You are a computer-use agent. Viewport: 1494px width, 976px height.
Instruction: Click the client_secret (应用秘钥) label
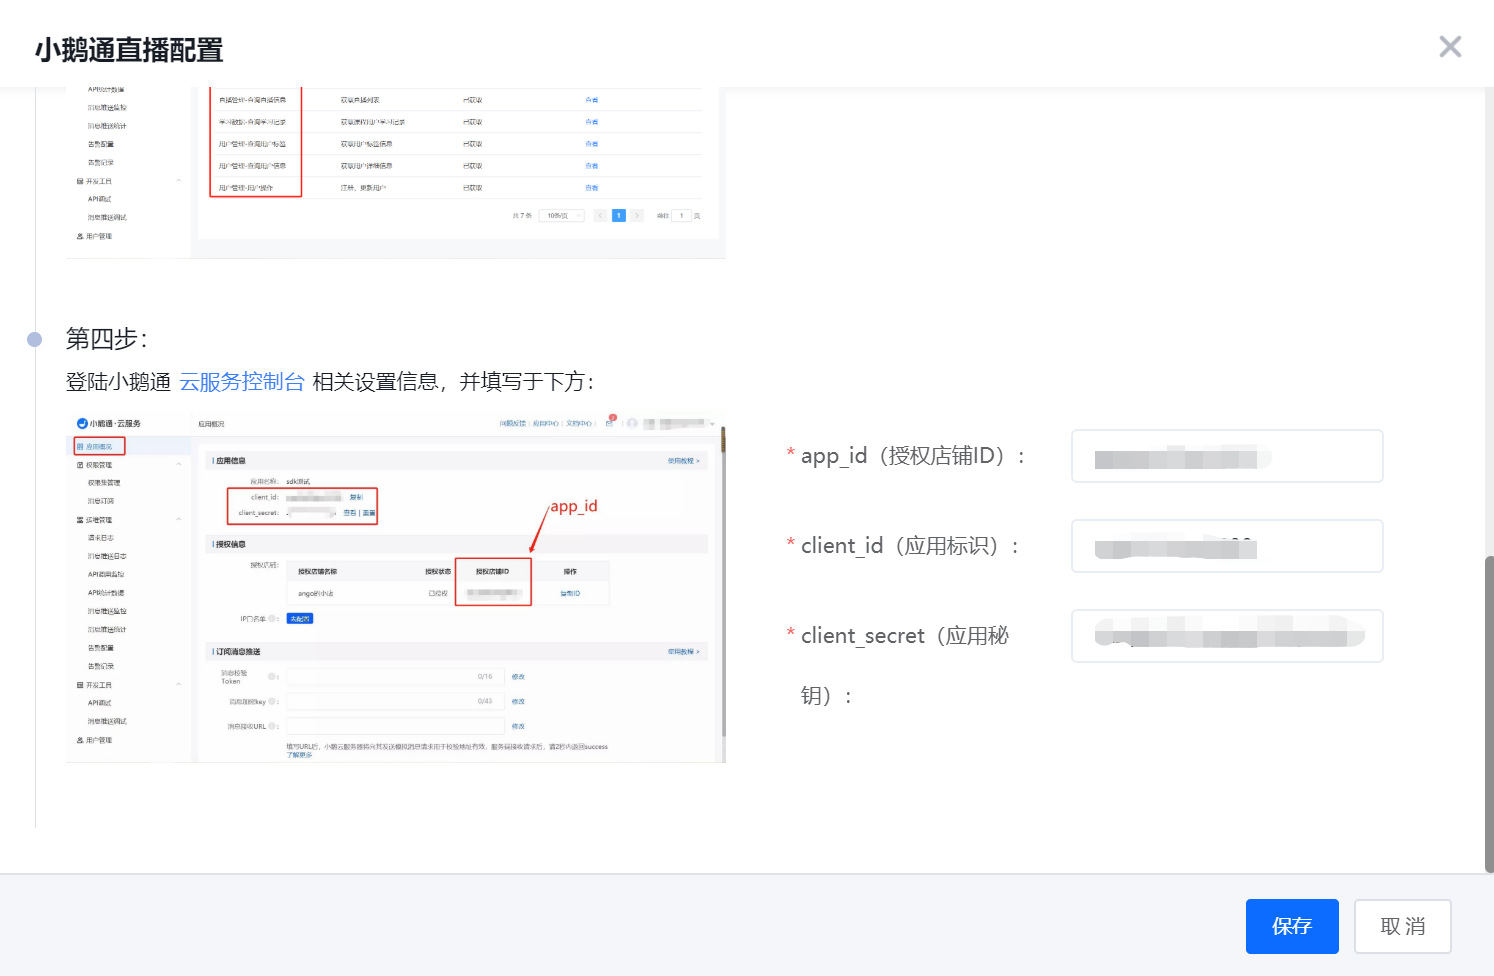click(x=898, y=666)
